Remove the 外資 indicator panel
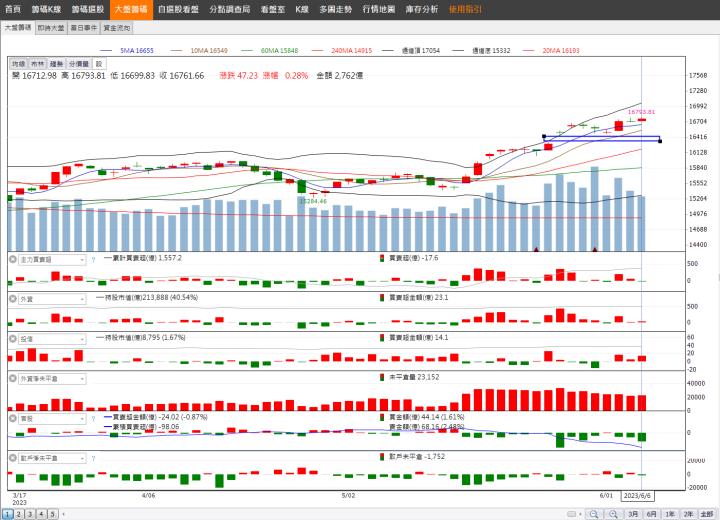 [13, 298]
